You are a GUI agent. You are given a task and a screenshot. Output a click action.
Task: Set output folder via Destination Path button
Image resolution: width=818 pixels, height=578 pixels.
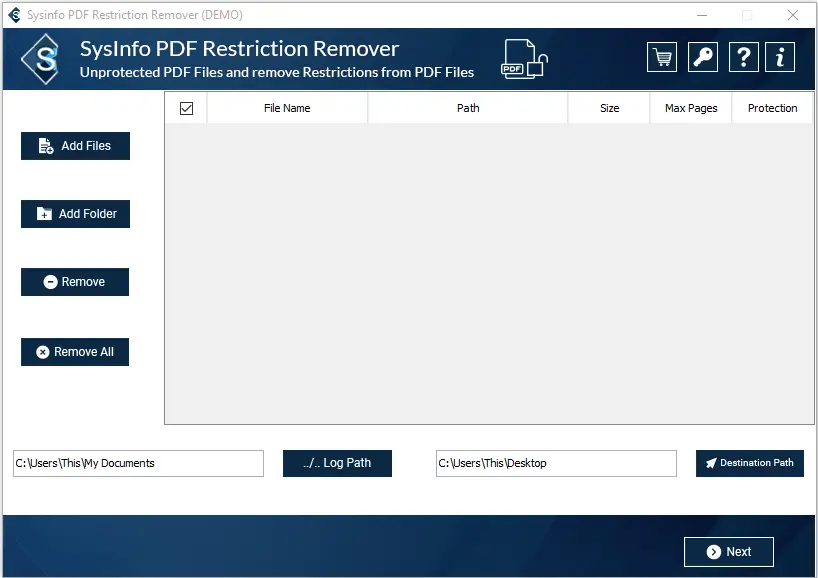(749, 463)
